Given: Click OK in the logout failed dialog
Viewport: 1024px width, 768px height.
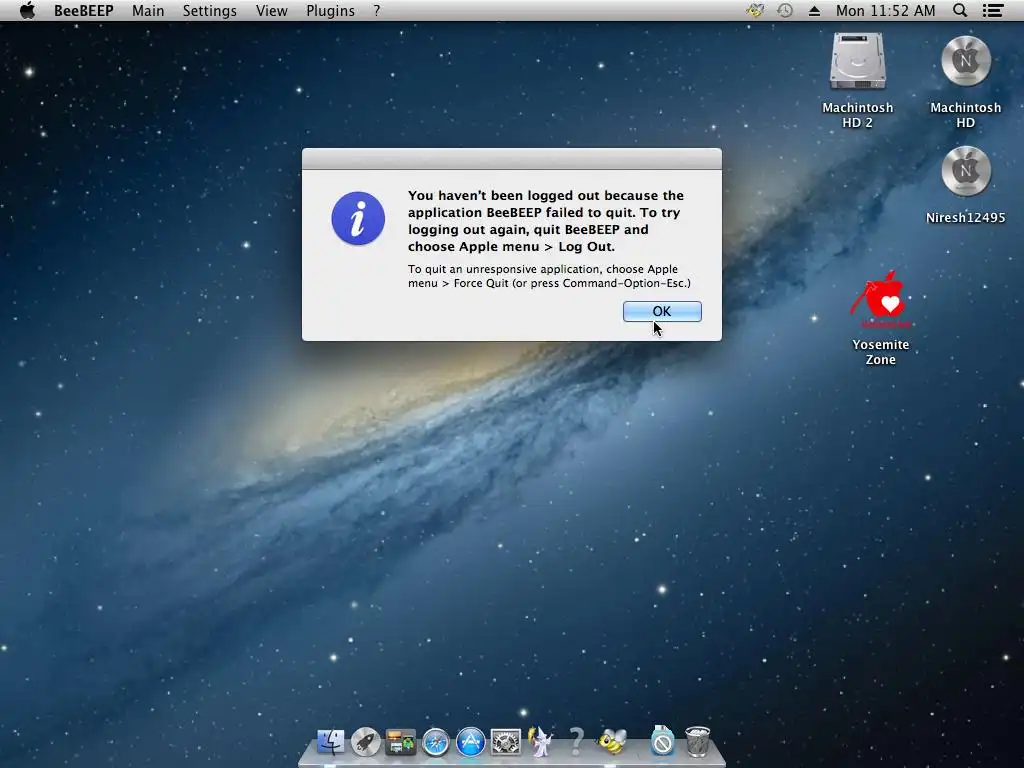Looking at the screenshot, I should (x=662, y=312).
